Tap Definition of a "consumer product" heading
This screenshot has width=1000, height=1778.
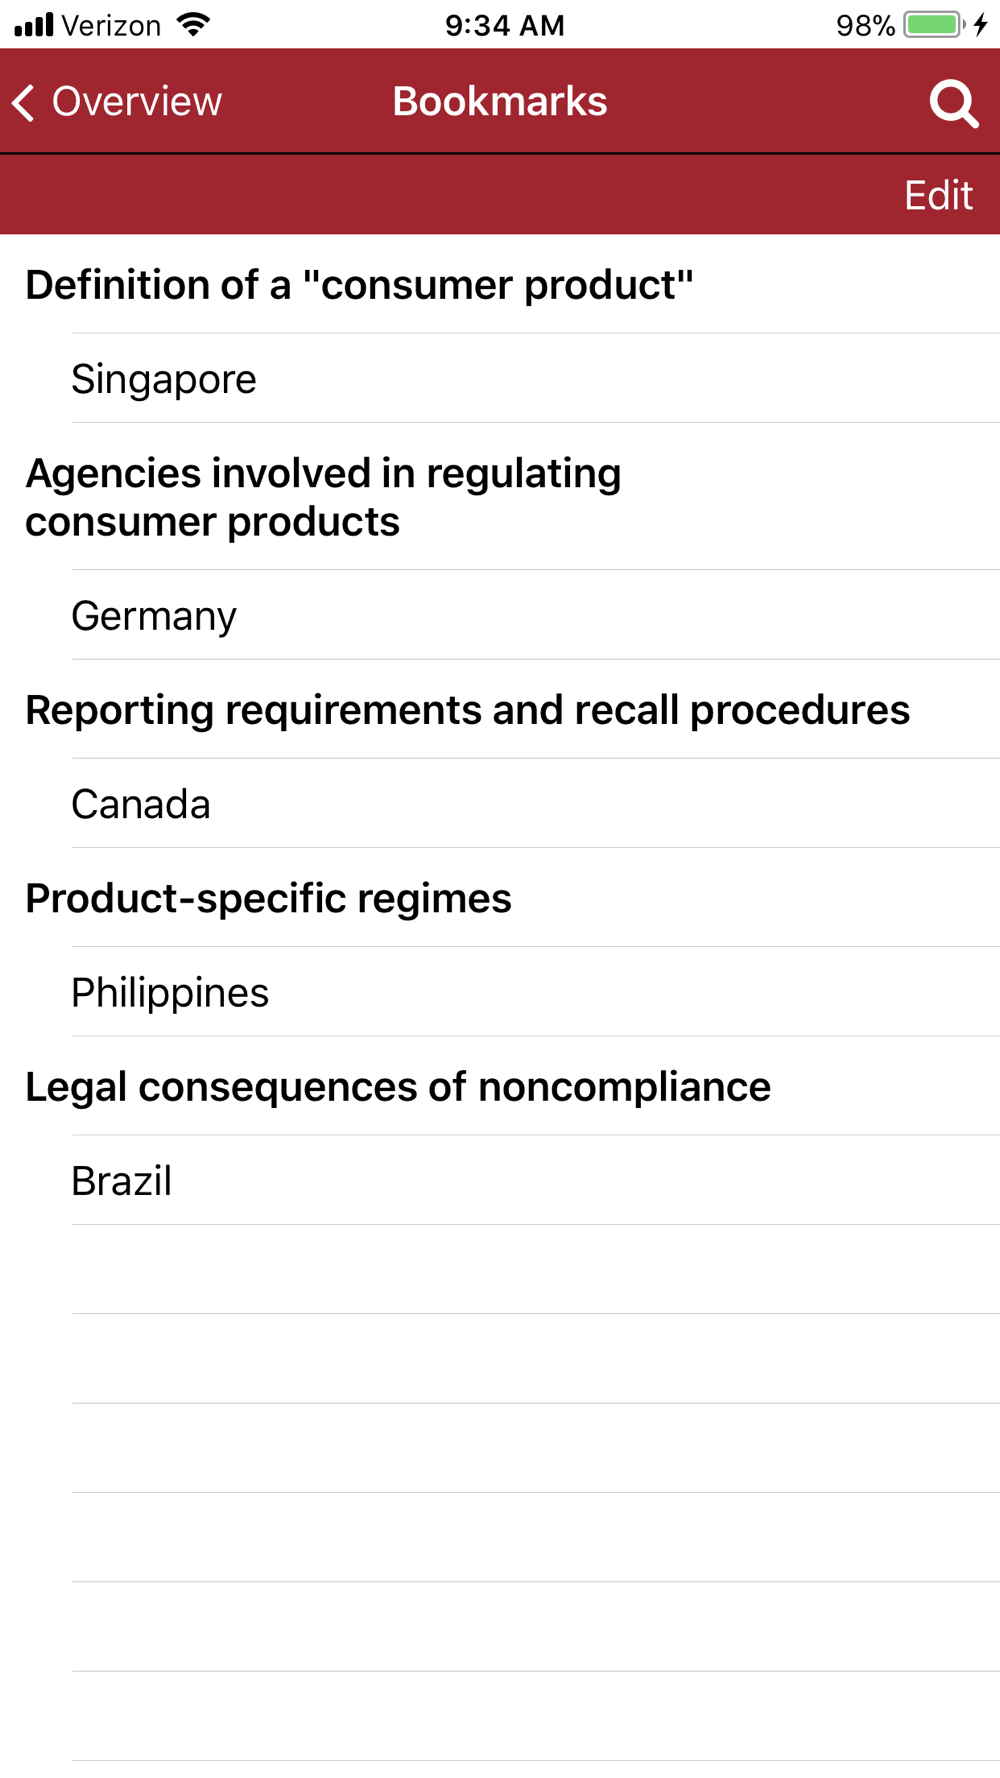point(359,285)
